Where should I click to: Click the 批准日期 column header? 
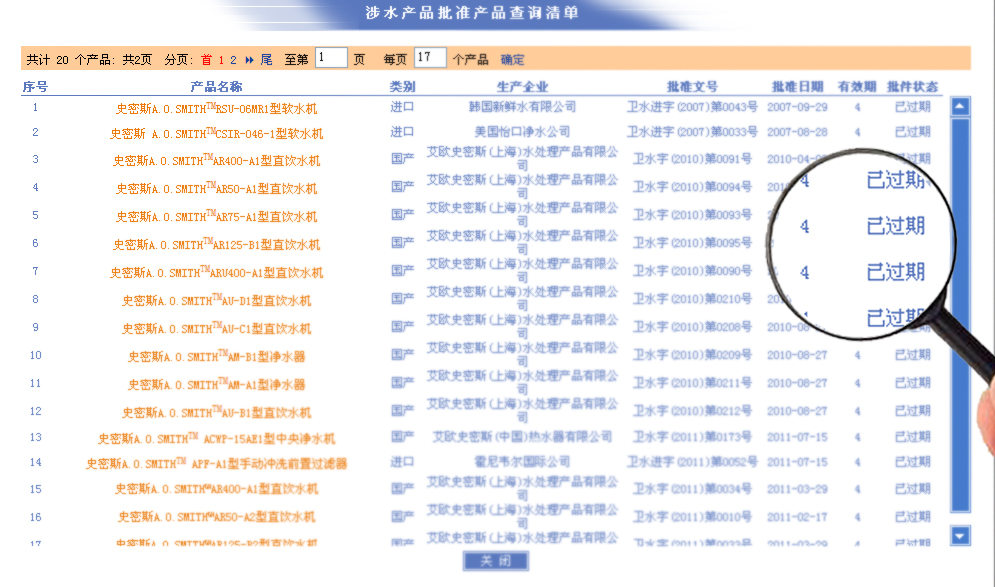point(797,86)
